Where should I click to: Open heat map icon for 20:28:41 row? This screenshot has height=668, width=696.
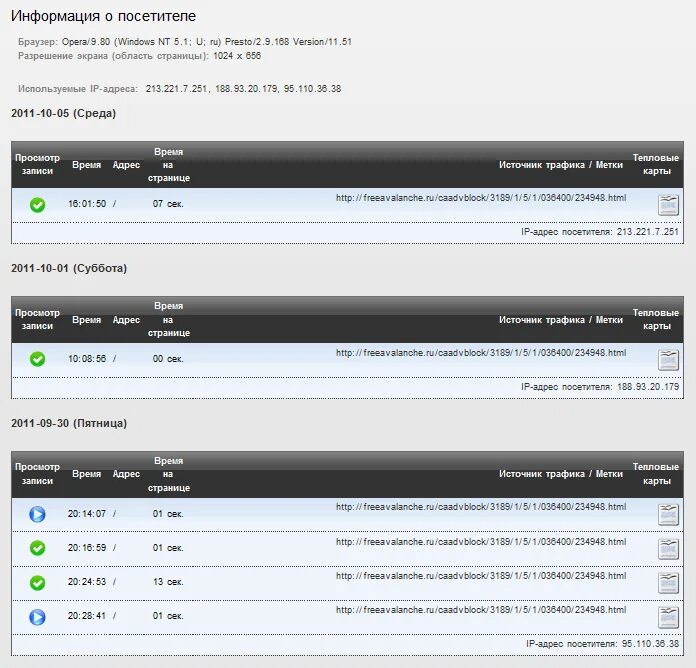668,617
